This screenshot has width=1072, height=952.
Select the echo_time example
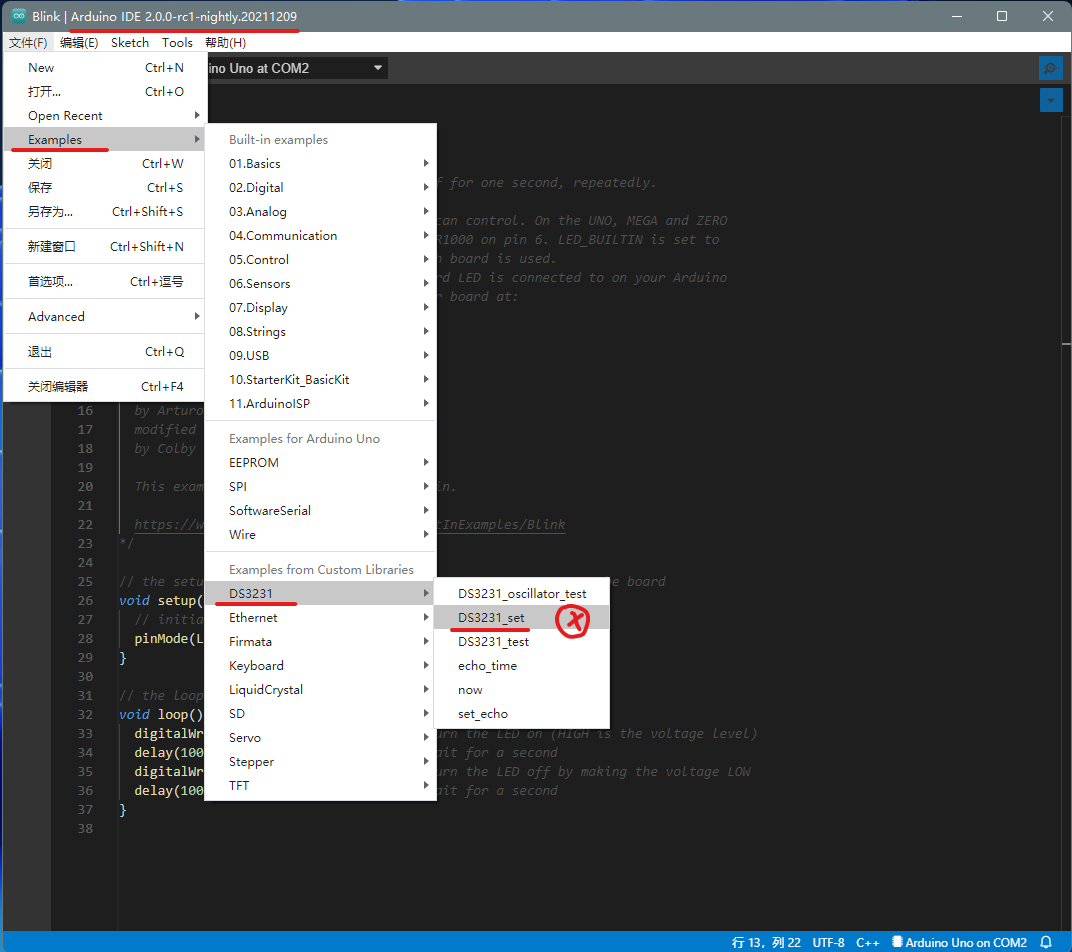click(x=487, y=665)
